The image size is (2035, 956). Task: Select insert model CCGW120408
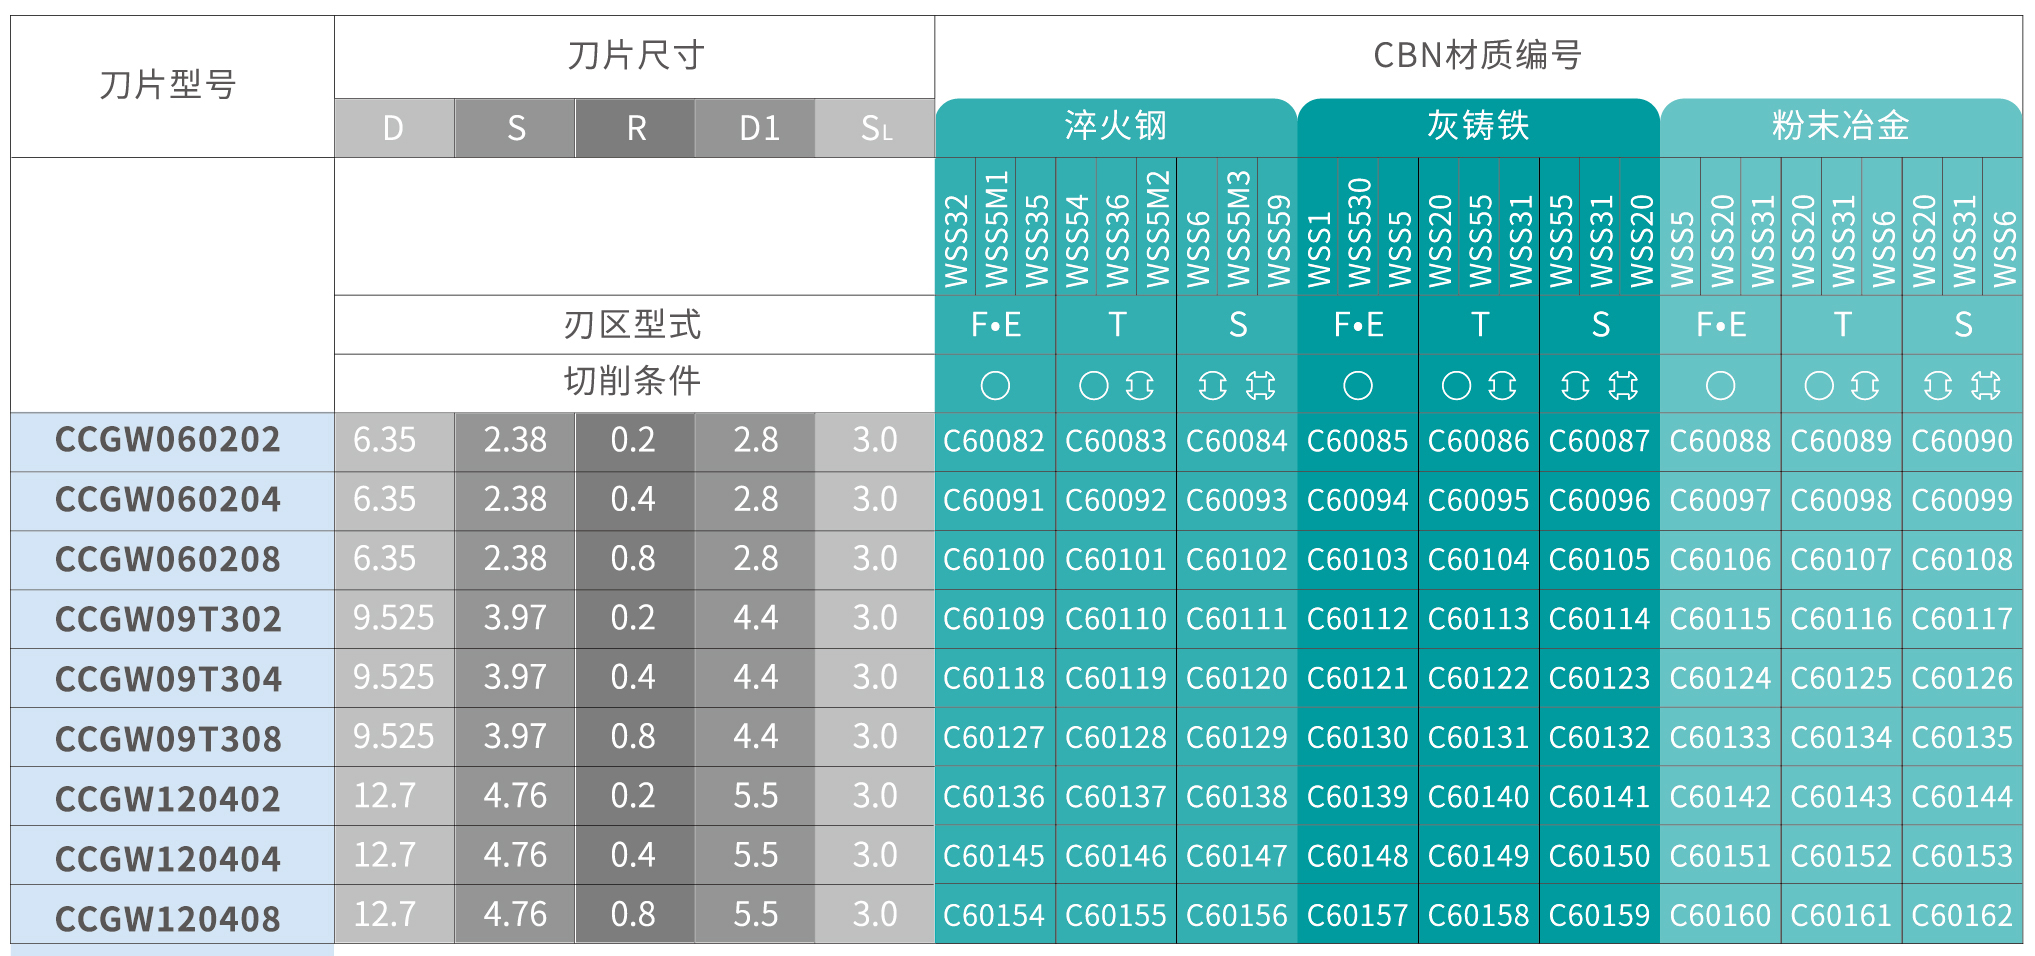coord(168,918)
